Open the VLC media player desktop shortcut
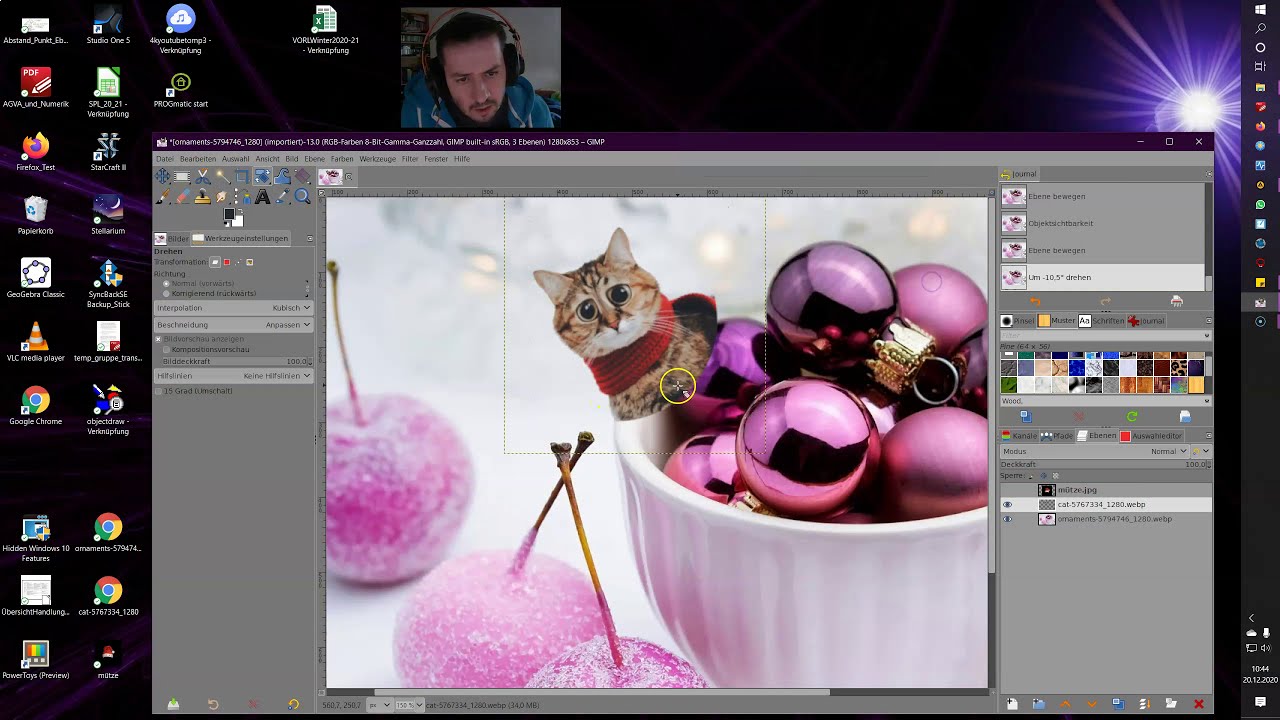 (x=35, y=342)
